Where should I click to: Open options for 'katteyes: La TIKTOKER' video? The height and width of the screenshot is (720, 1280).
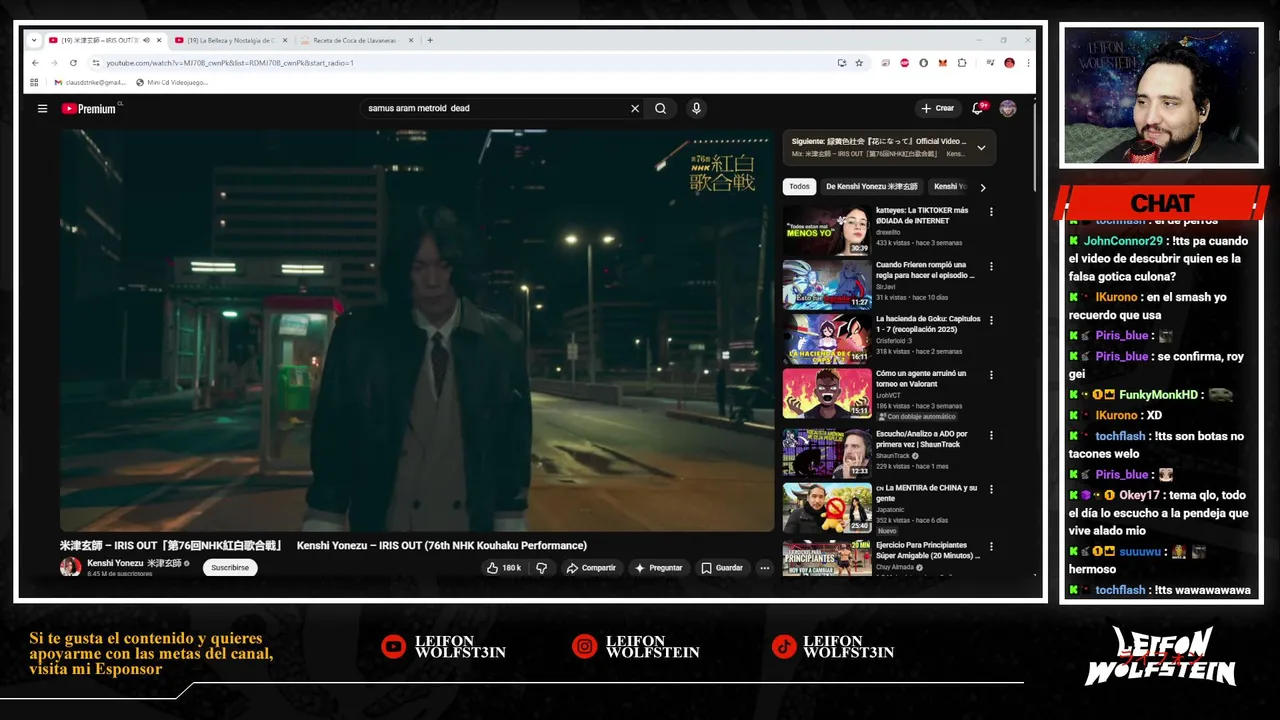click(991, 212)
